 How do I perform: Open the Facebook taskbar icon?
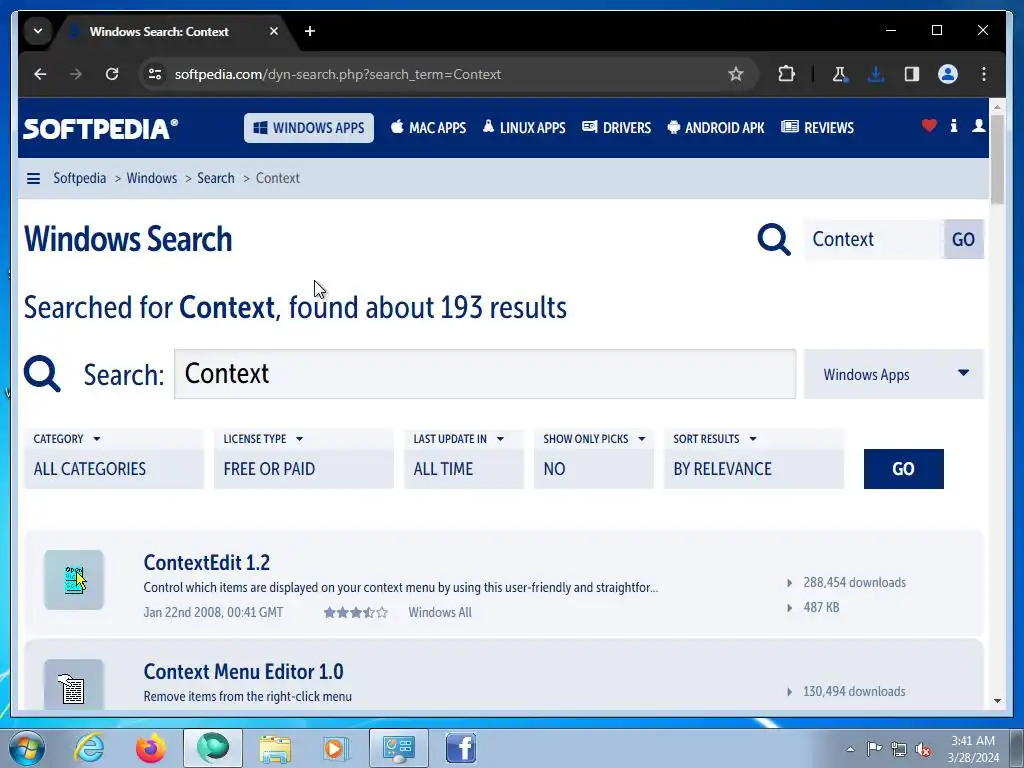460,748
